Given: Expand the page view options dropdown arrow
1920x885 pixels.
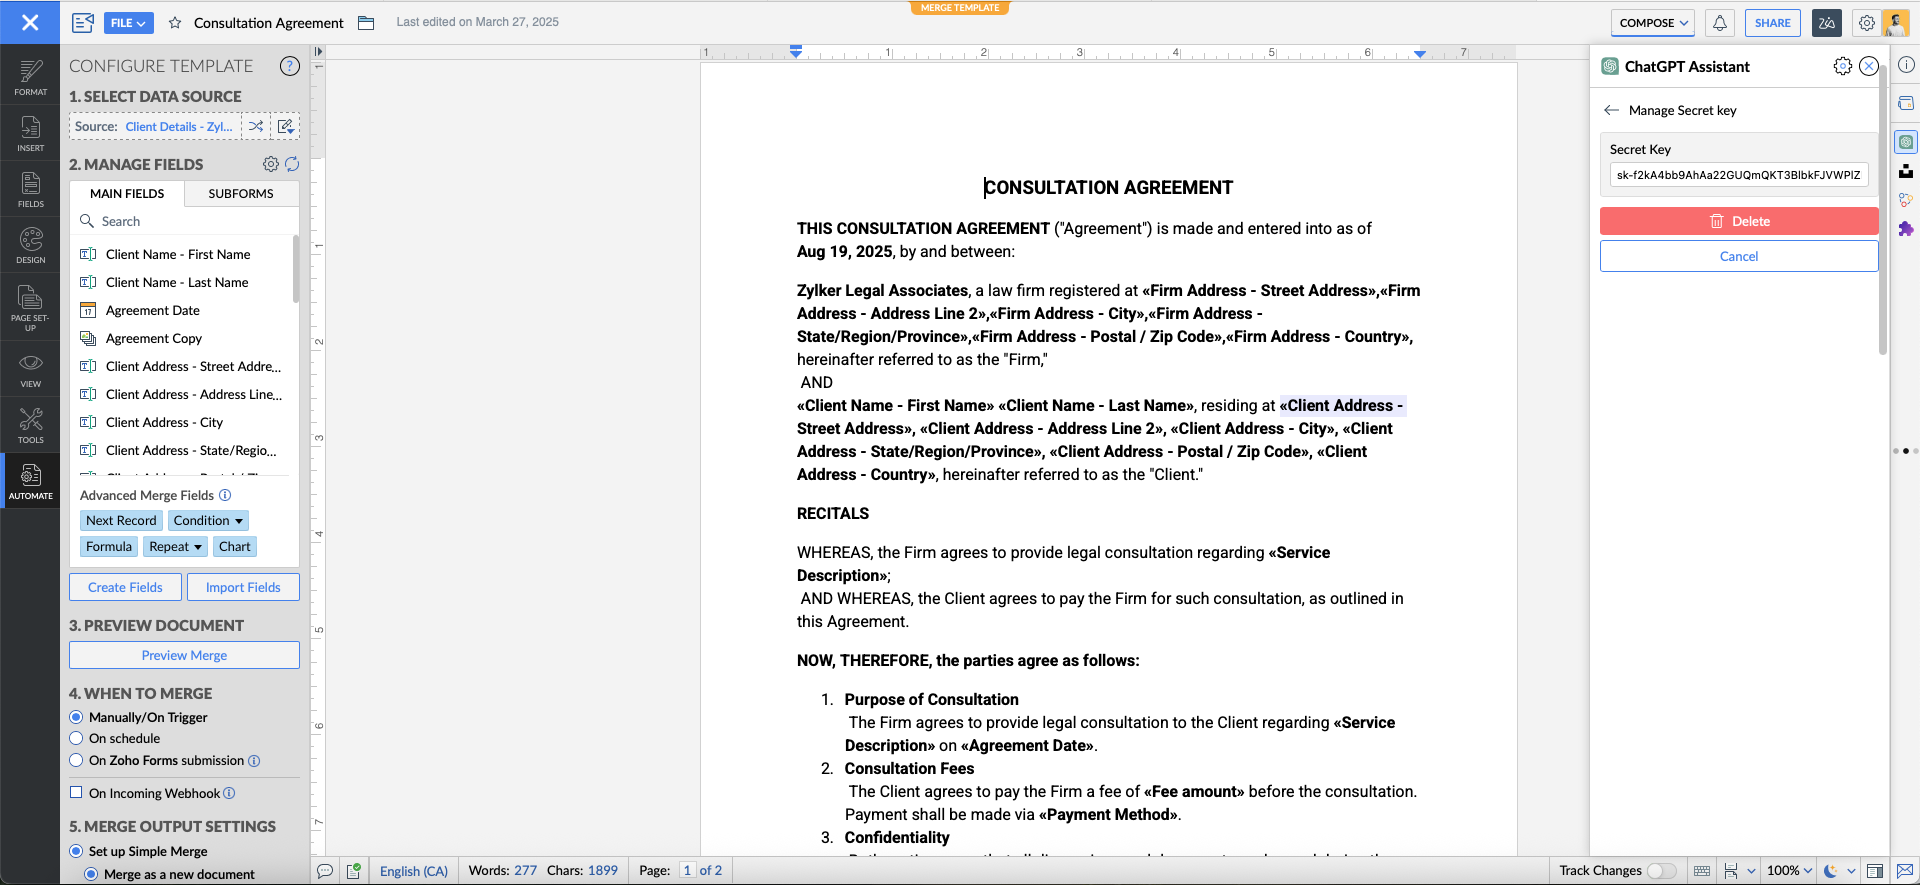Looking at the screenshot, I should click(x=1751, y=871).
